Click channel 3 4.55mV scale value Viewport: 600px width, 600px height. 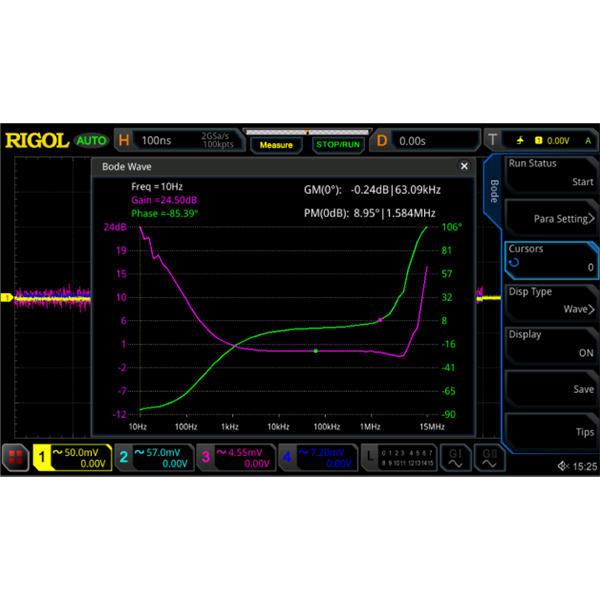(245, 452)
